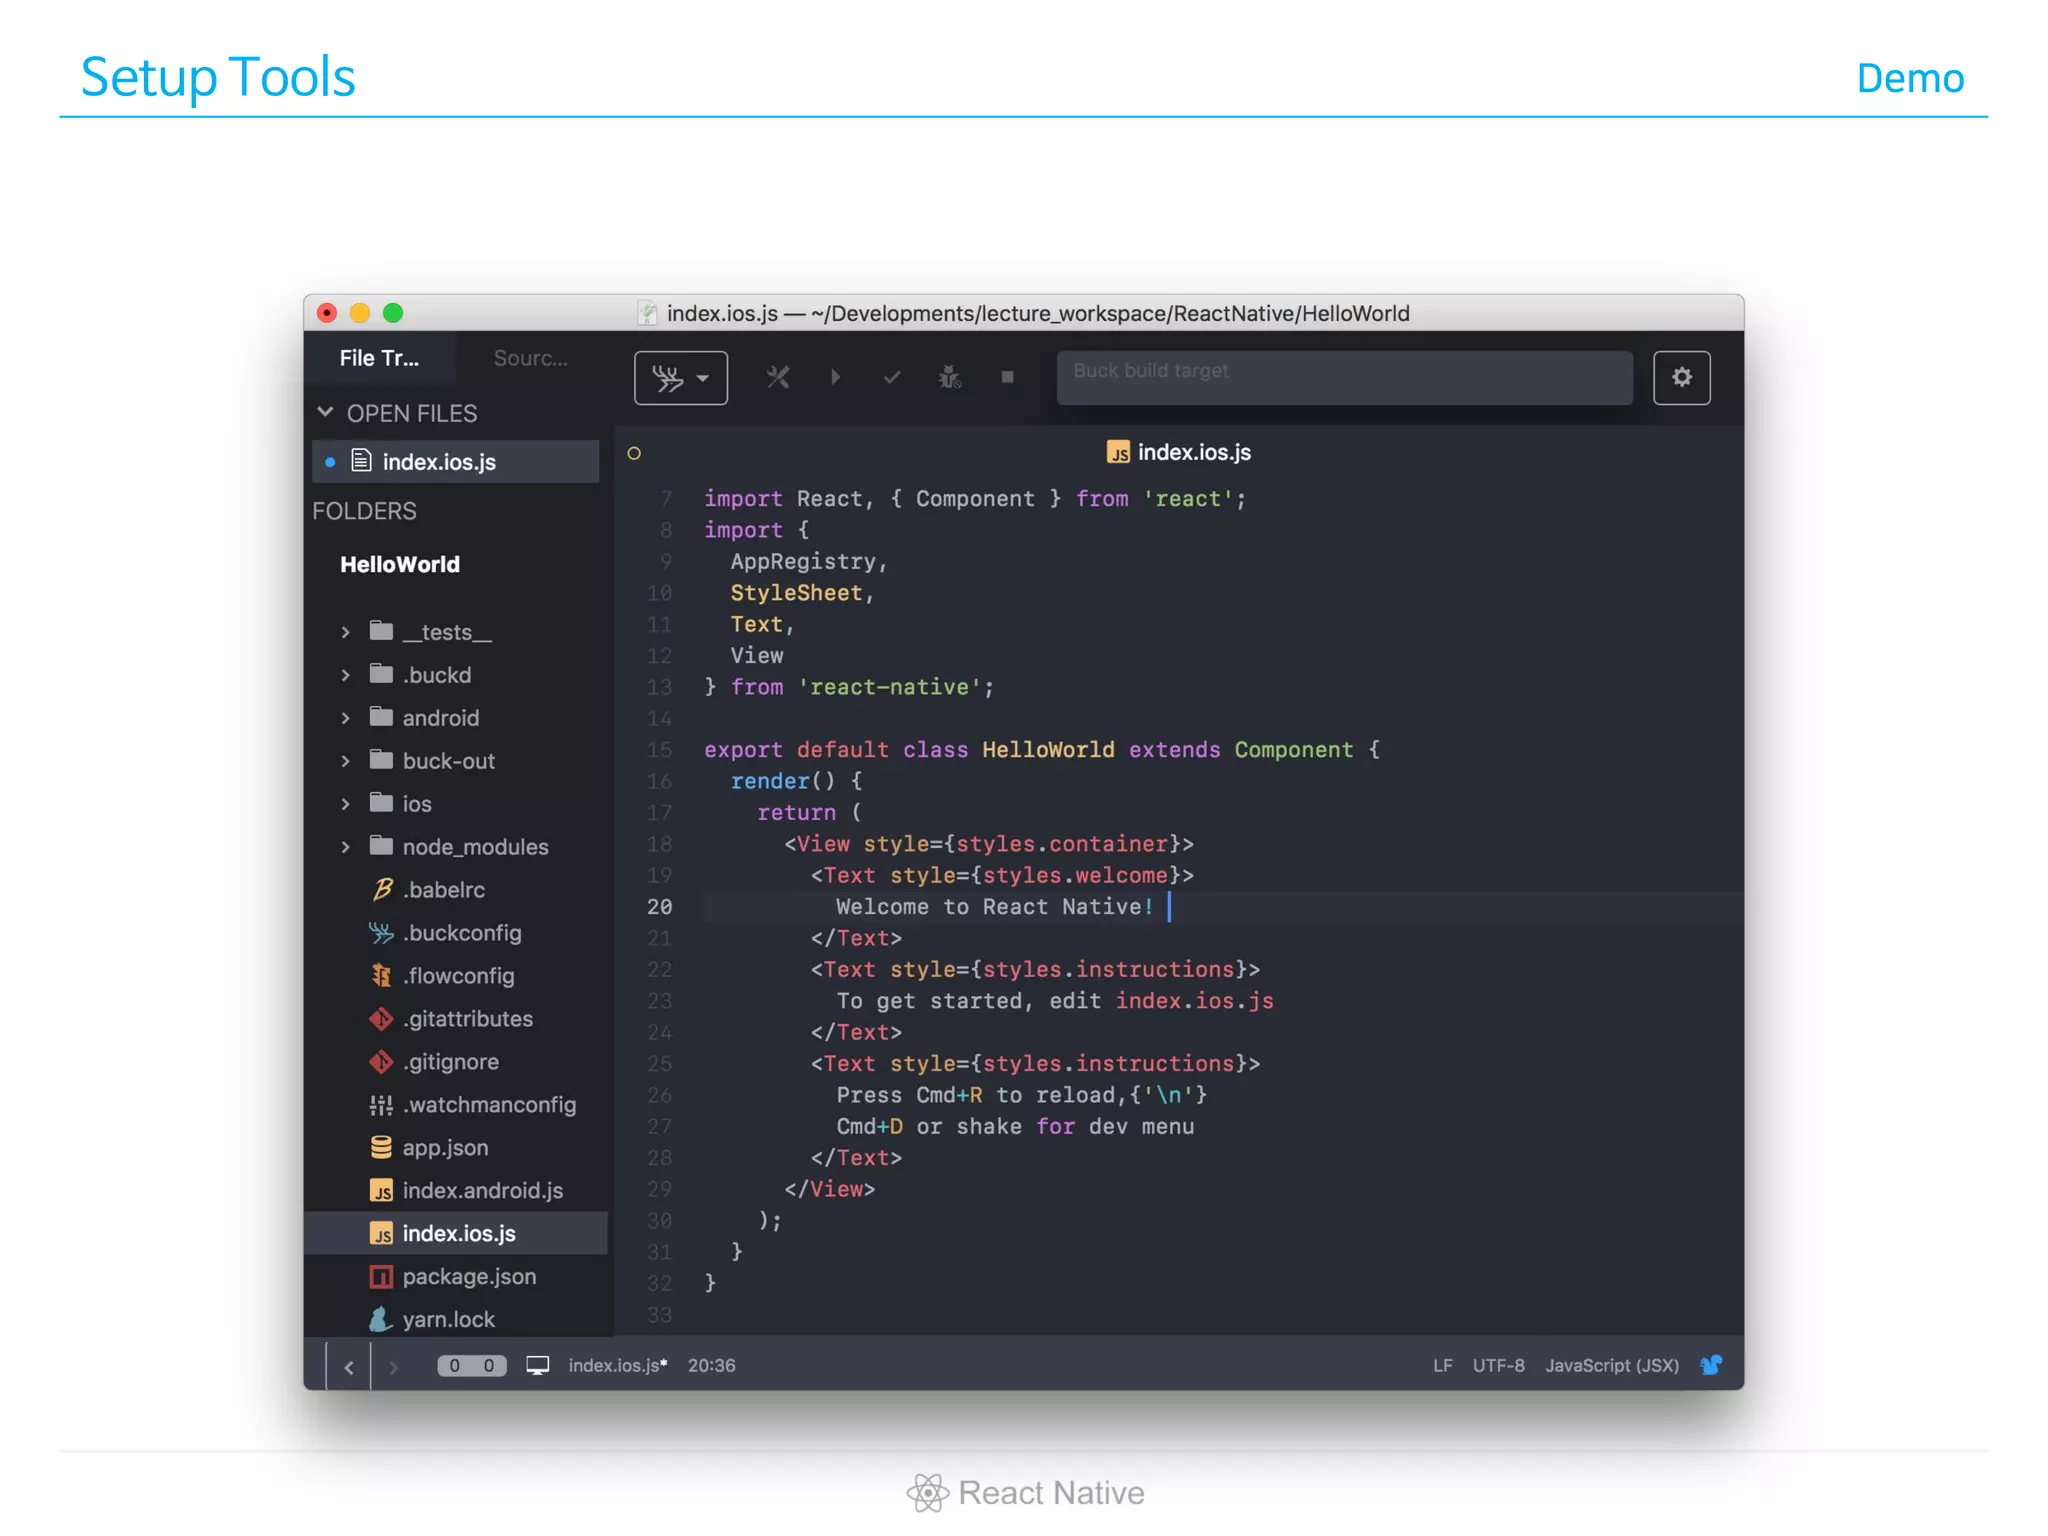Click the file icon in the title bar
The image size is (2048, 1536).
[648, 313]
